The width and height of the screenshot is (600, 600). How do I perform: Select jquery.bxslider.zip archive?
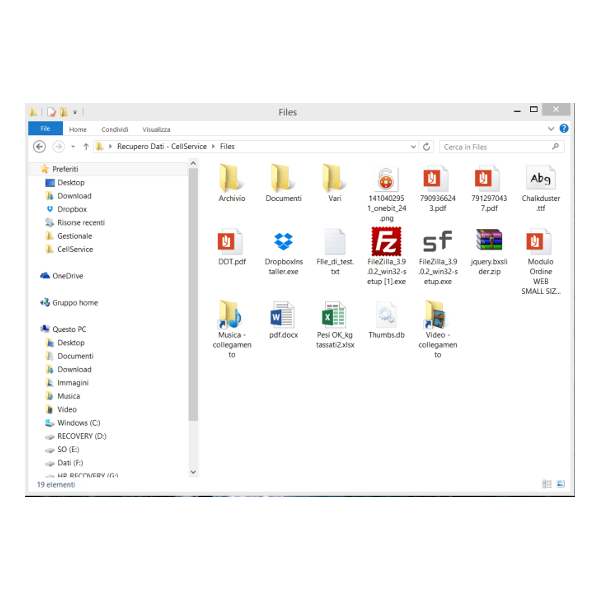(x=489, y=253)
